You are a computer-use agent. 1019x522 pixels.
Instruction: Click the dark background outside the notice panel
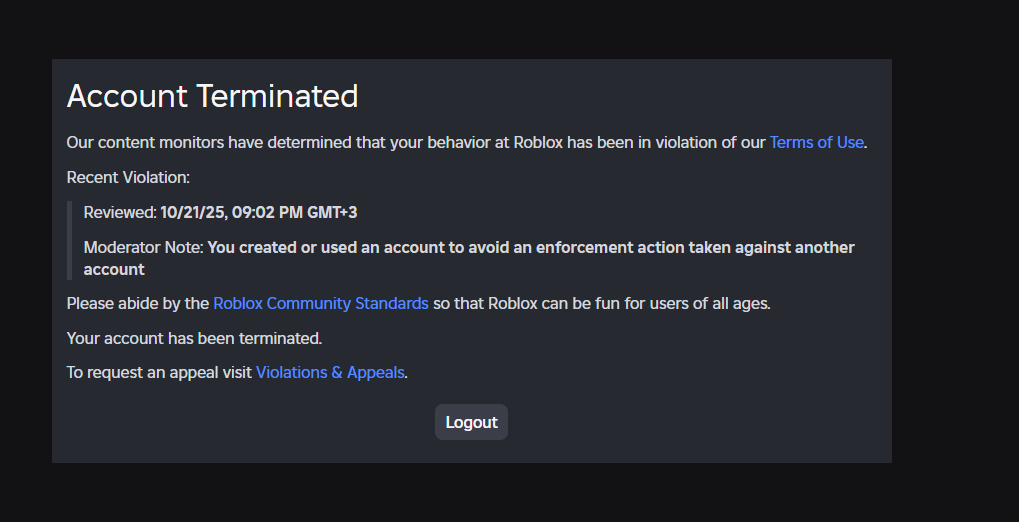click(x=955, y=260)
